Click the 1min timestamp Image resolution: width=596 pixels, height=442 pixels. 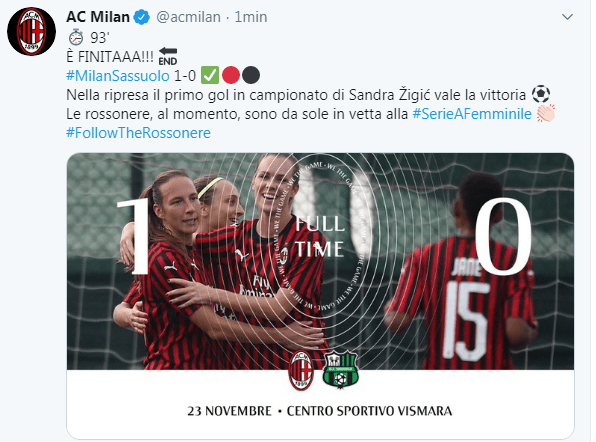coord(250,17)
